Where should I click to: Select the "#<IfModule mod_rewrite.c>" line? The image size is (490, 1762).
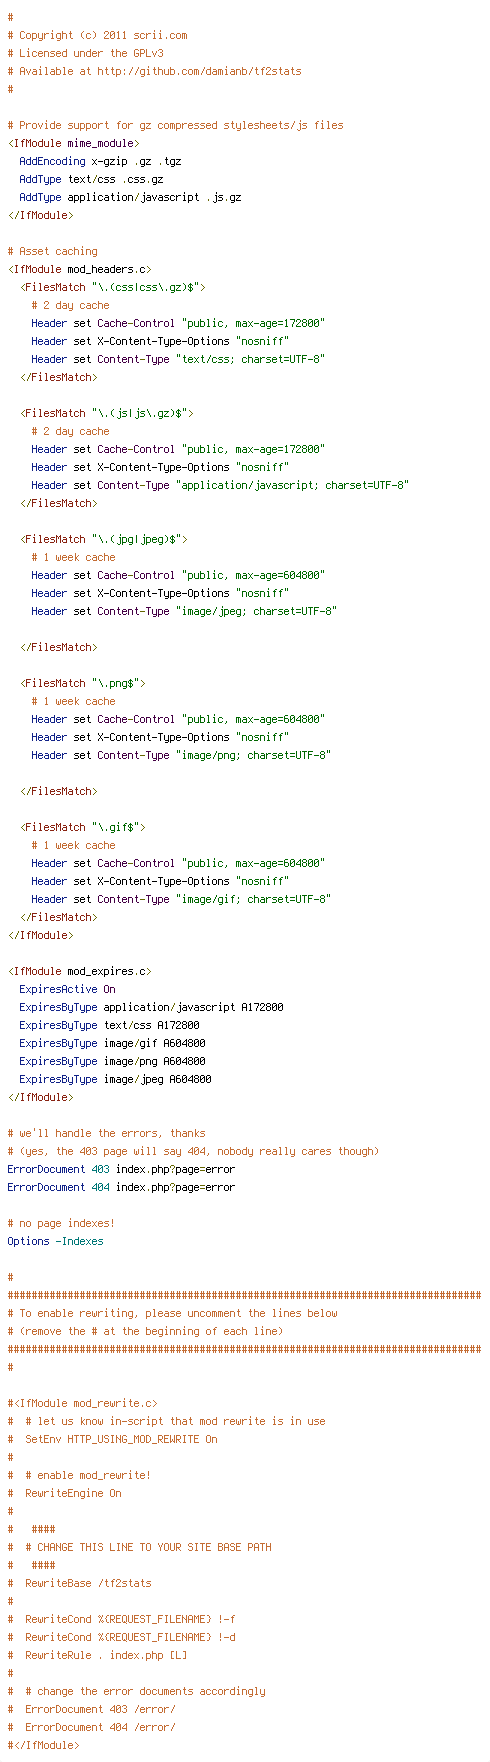(x=82, y=1403)
